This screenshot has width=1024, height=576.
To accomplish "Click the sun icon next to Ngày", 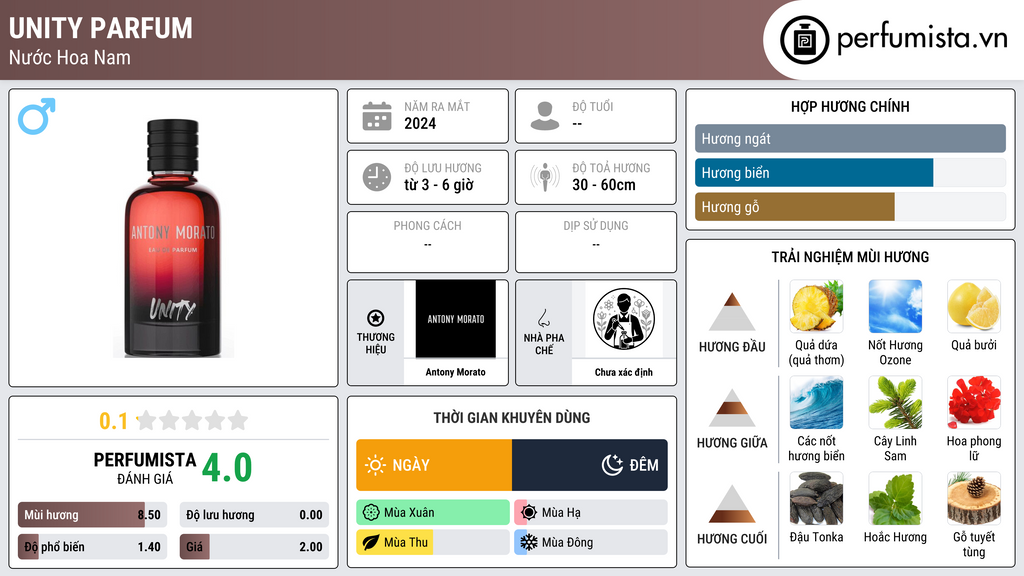I will pyautogui.click(x=376, y=465).
